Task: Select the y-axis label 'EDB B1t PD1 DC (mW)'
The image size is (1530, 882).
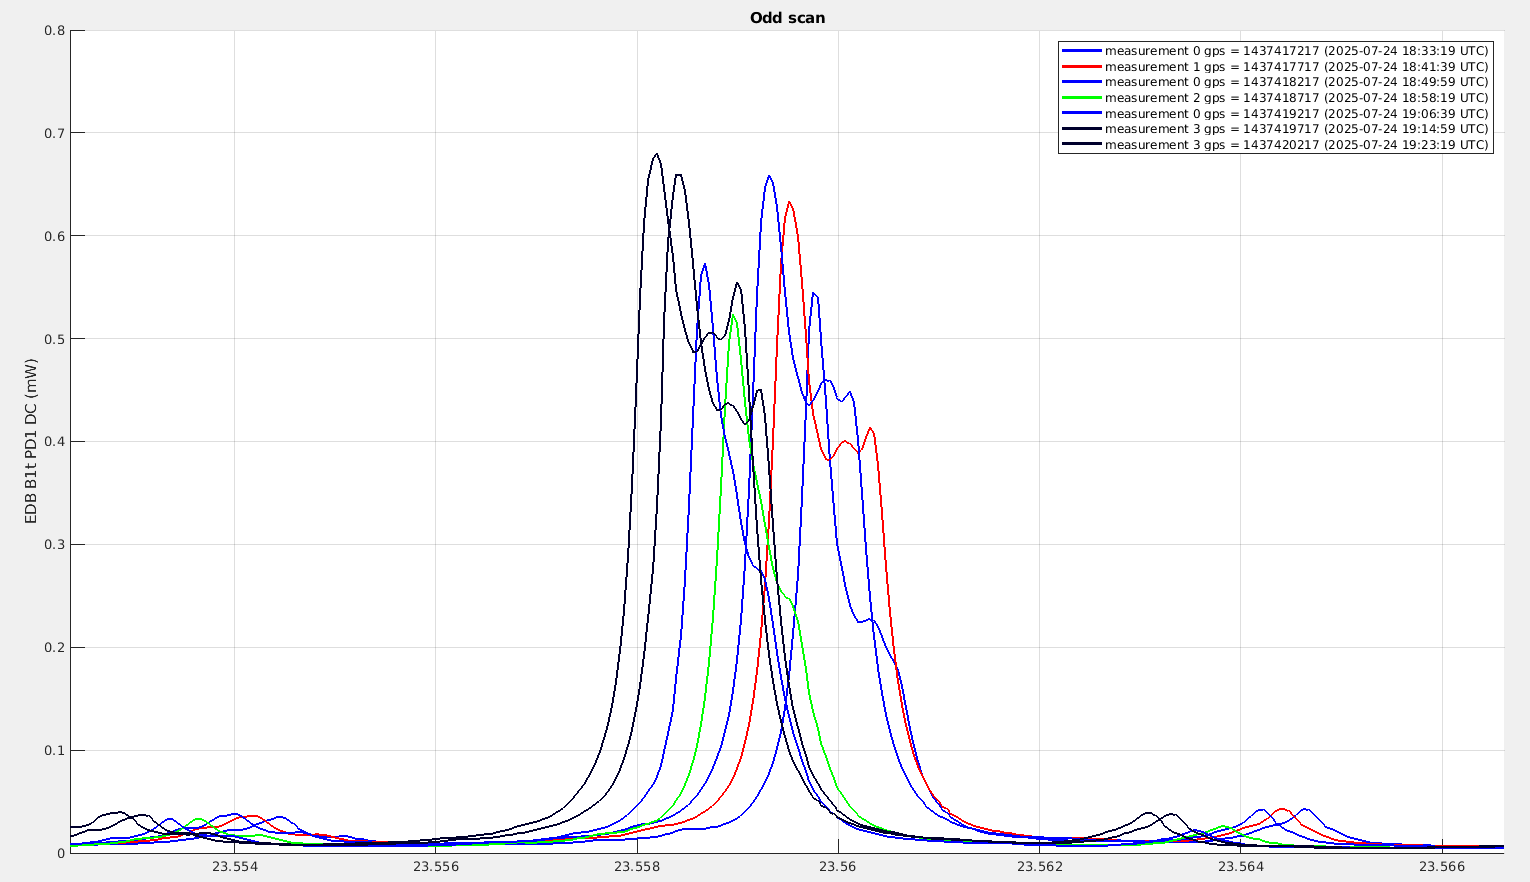Action: [31, 442]
